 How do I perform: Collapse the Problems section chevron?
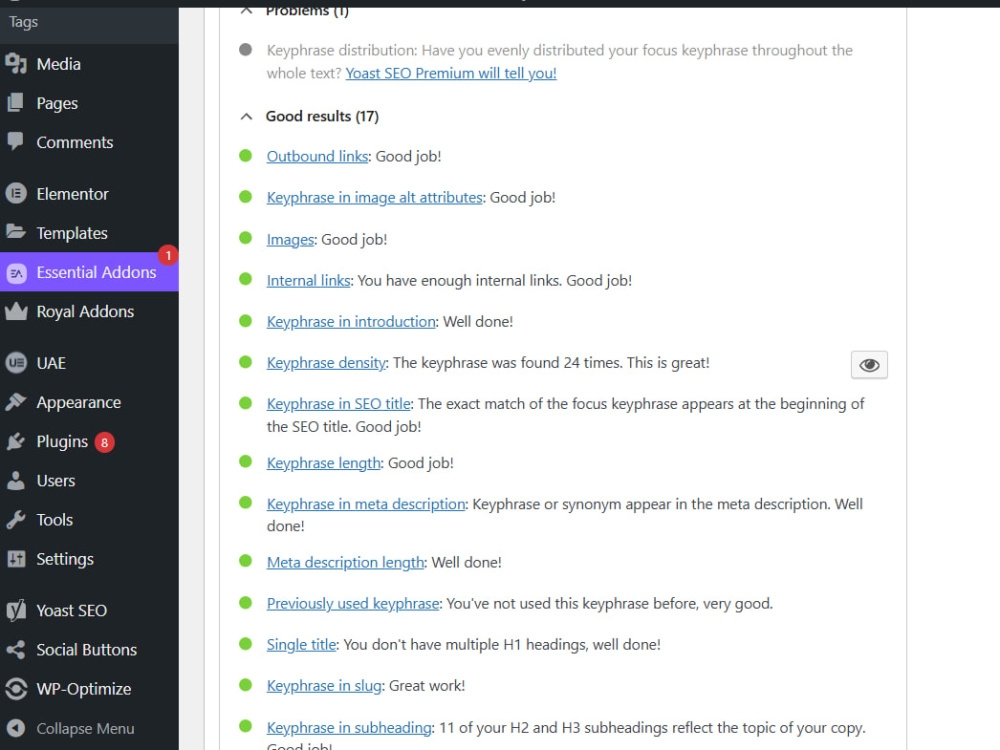[x=246, y=10]
